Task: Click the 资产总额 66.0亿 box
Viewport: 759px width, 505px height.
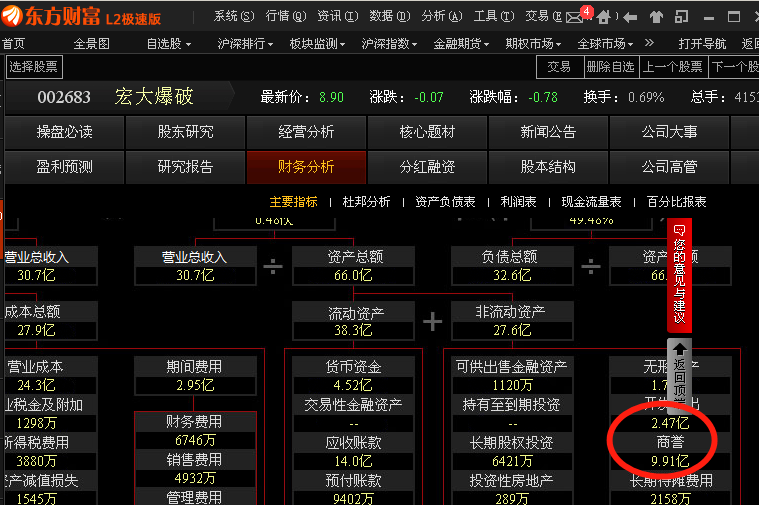Action: (x=353, y=266)
